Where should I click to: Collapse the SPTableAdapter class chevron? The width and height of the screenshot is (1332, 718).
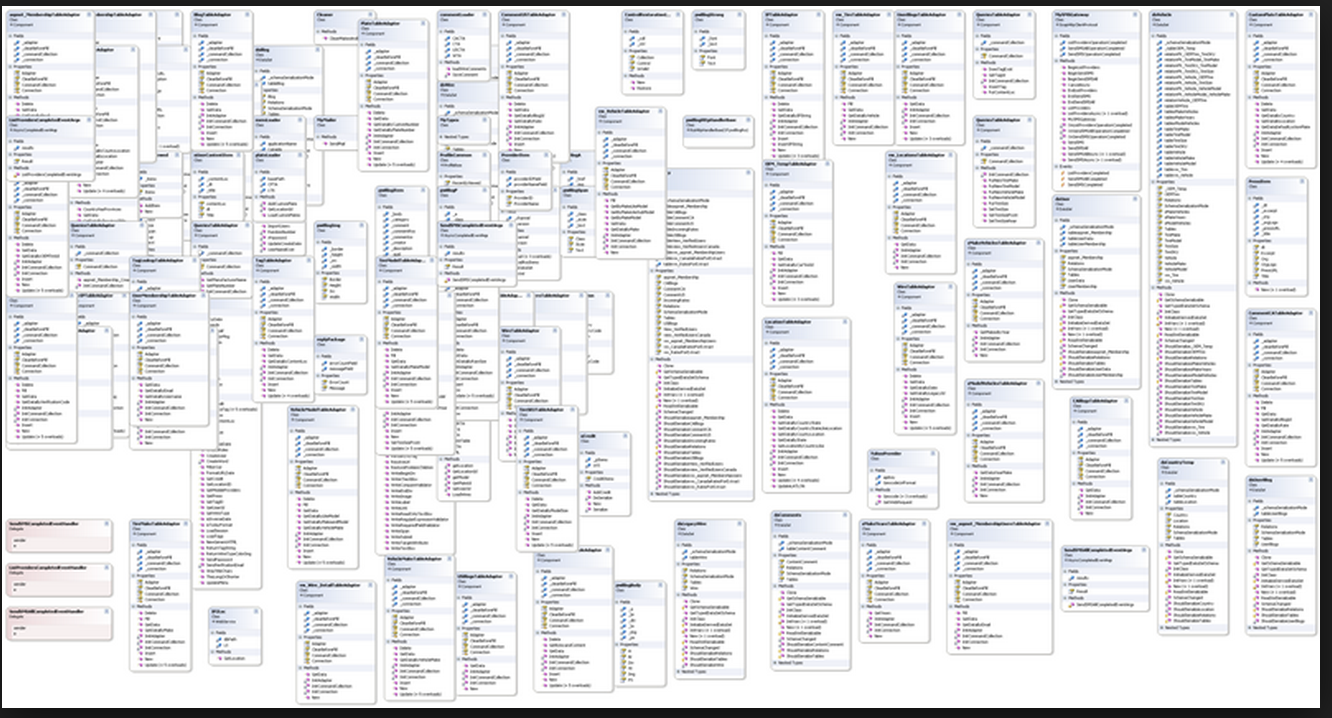point(818,15)
